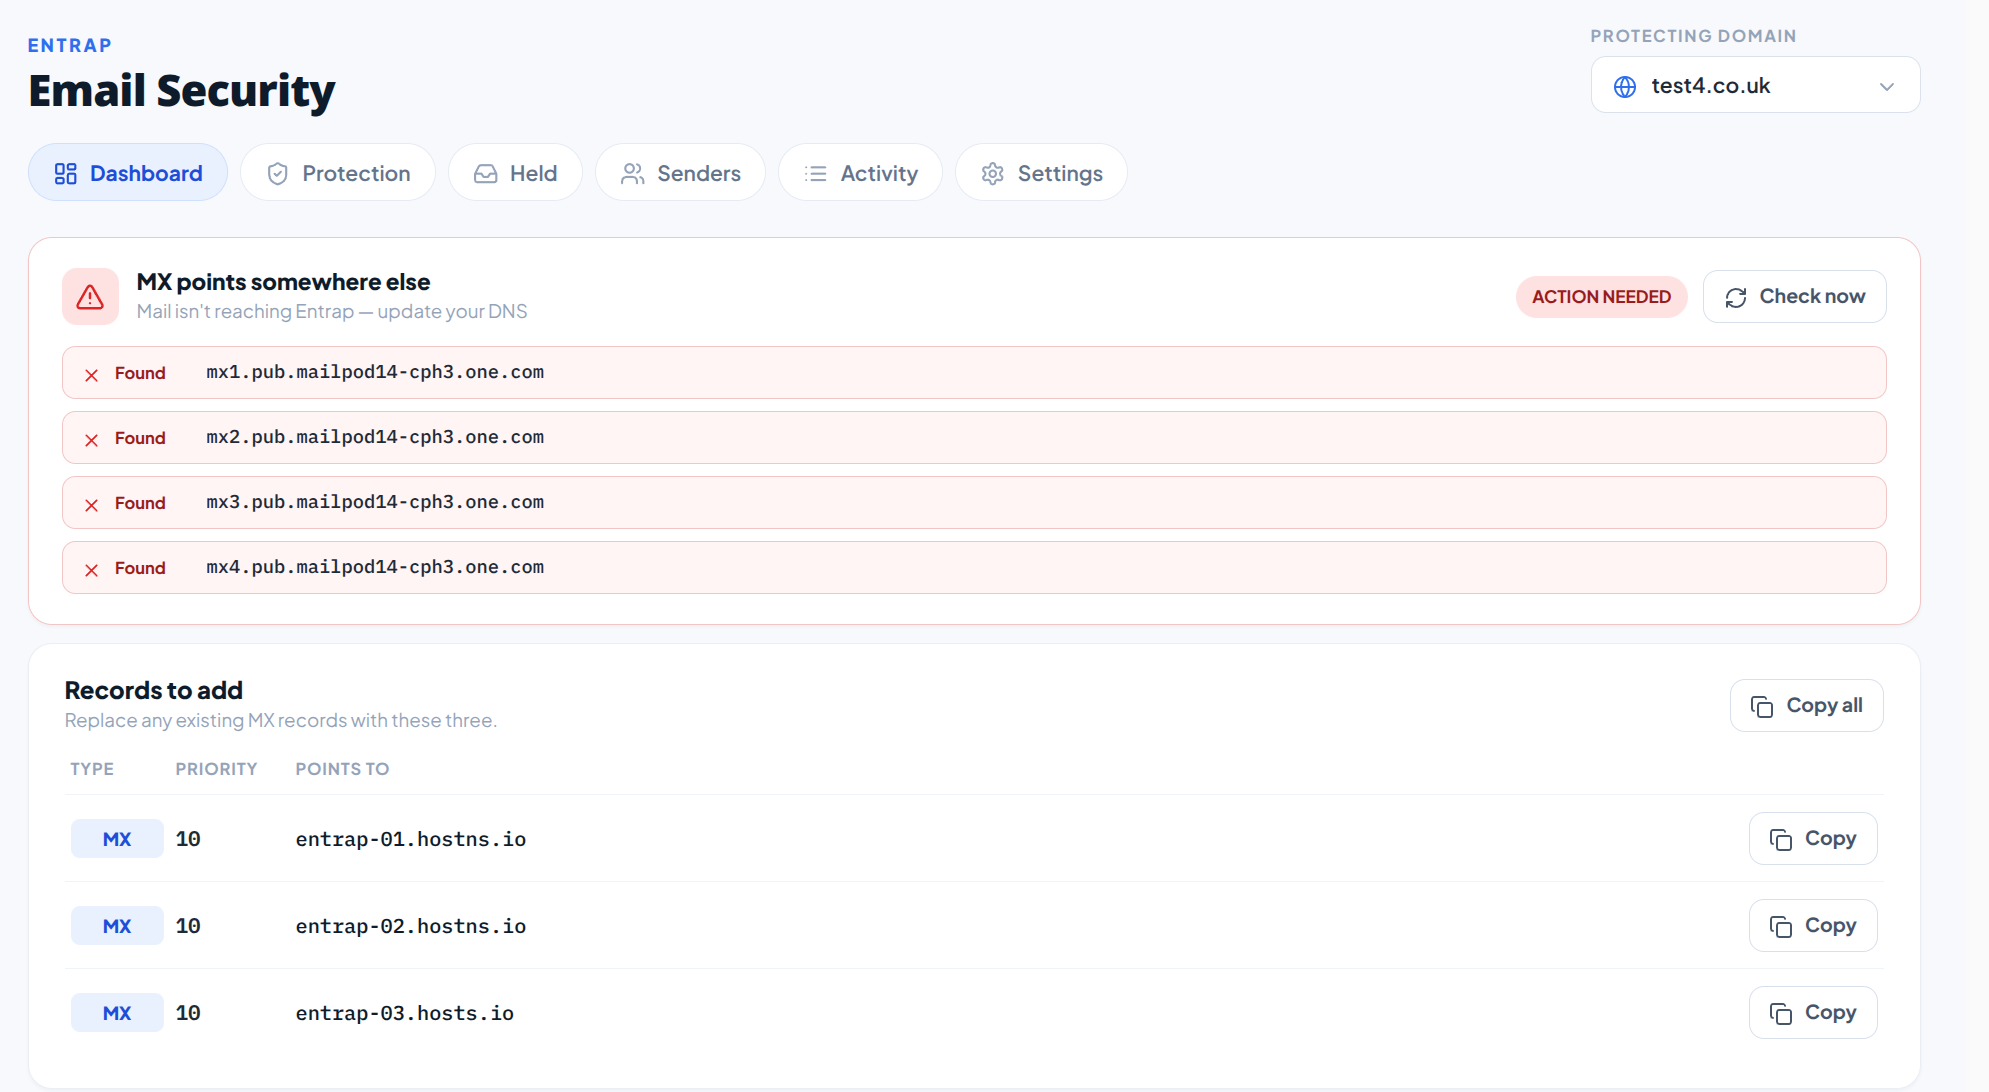Image resolution: width=1989 pixels, height=1092 pixels.
Task: Click the Found label in mx1 row
Action: (x=140, y=373)
